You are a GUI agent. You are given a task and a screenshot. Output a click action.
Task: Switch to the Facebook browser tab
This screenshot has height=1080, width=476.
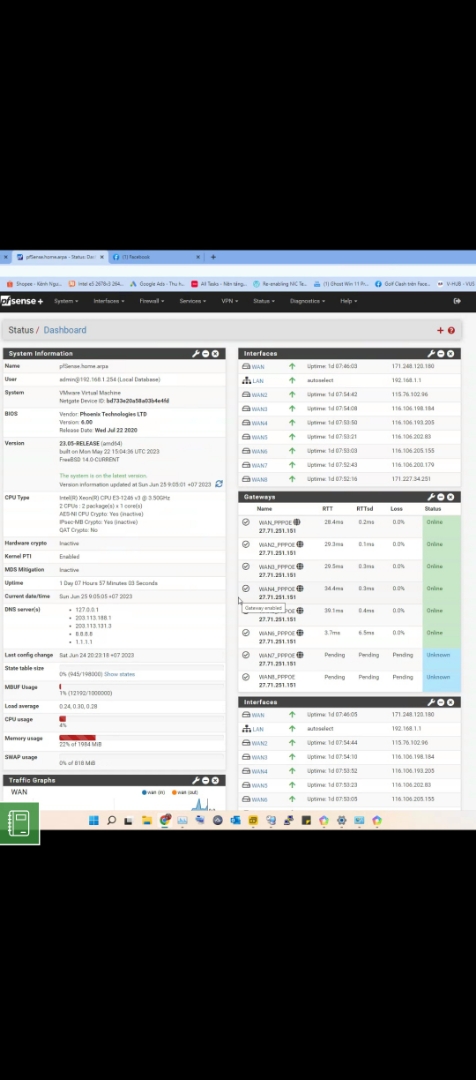156,257
